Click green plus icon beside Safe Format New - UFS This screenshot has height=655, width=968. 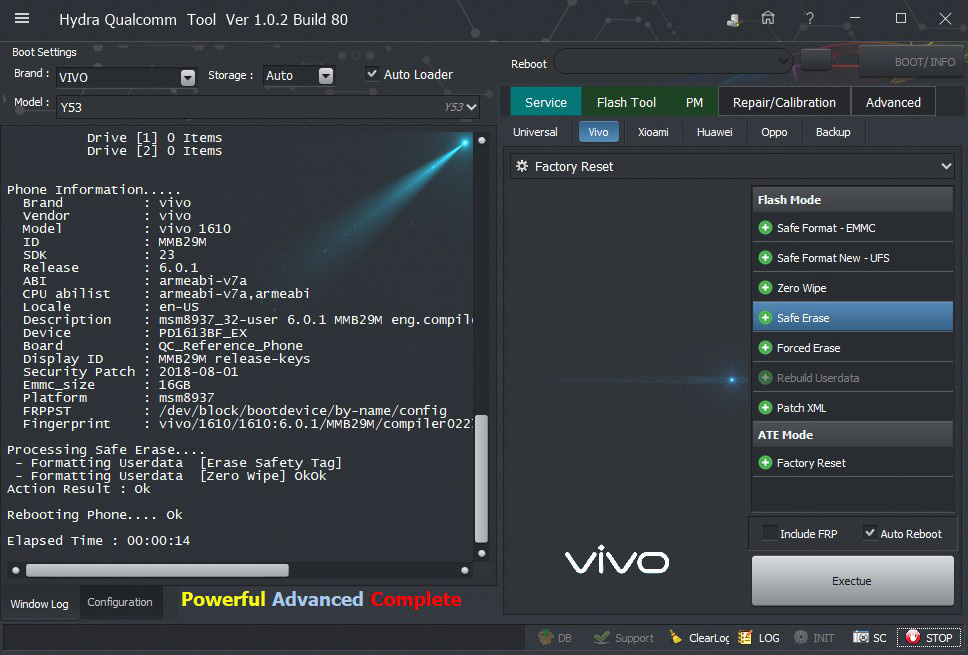coord(765,257)
